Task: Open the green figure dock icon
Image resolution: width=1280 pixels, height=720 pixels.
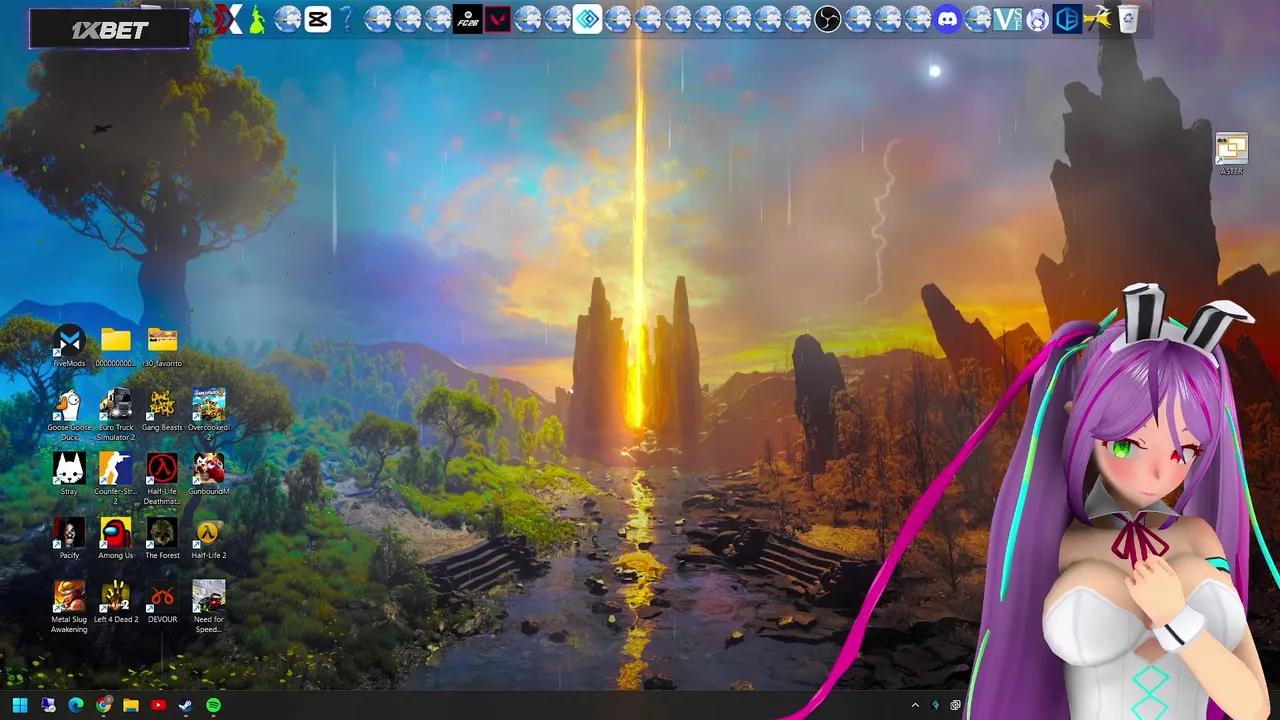Action: pos(257,18)
